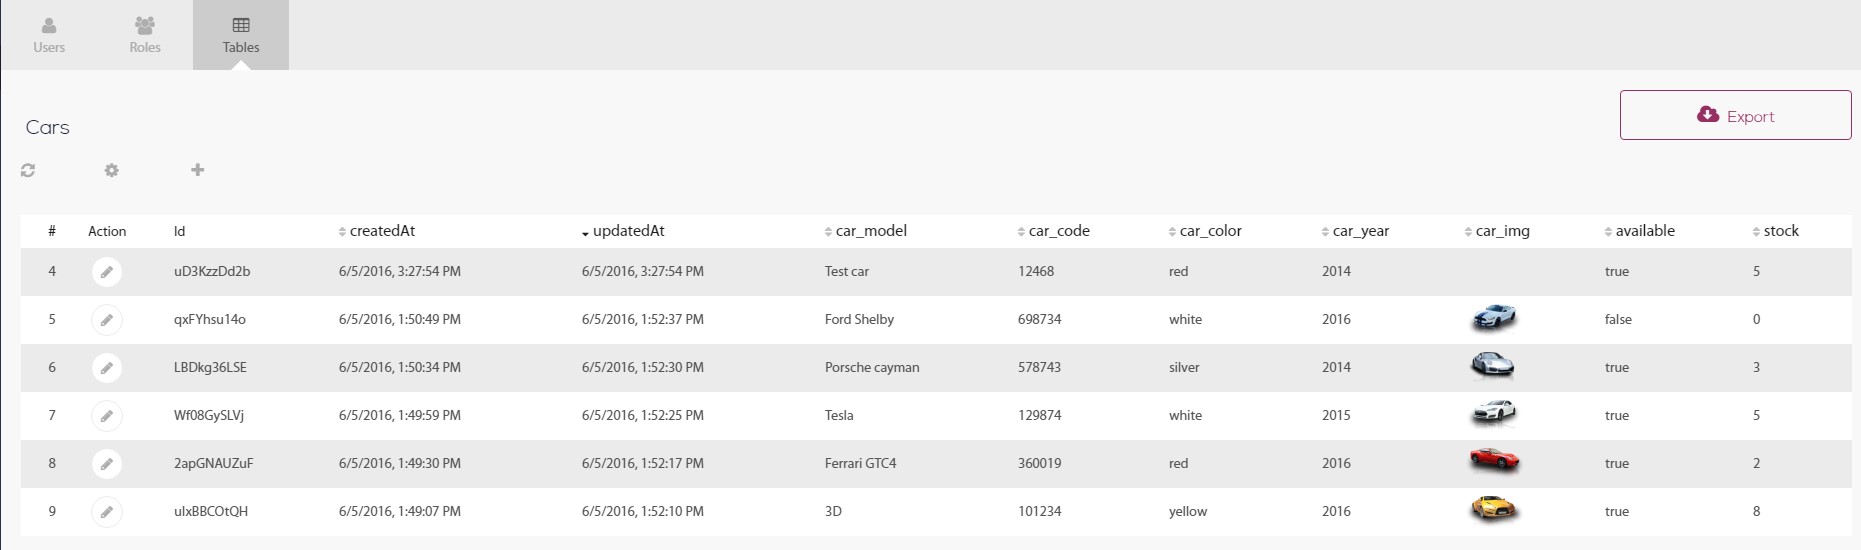Sort by createdAt column
The image size is (1861, 550).
pos(377,231)
